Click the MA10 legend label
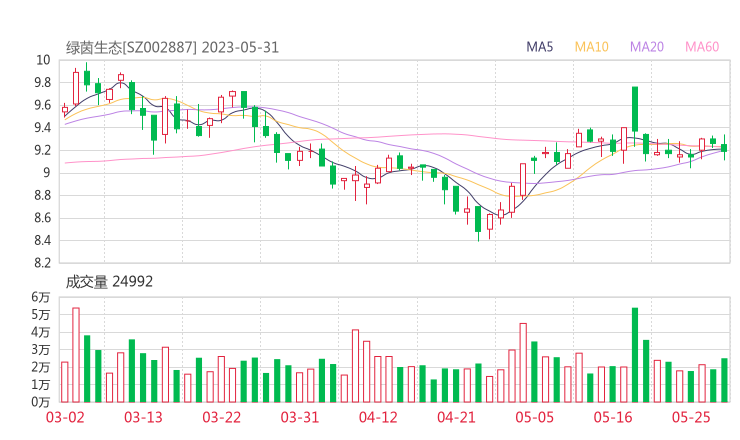This screenshot has height=440, width=740. point(591,47)
